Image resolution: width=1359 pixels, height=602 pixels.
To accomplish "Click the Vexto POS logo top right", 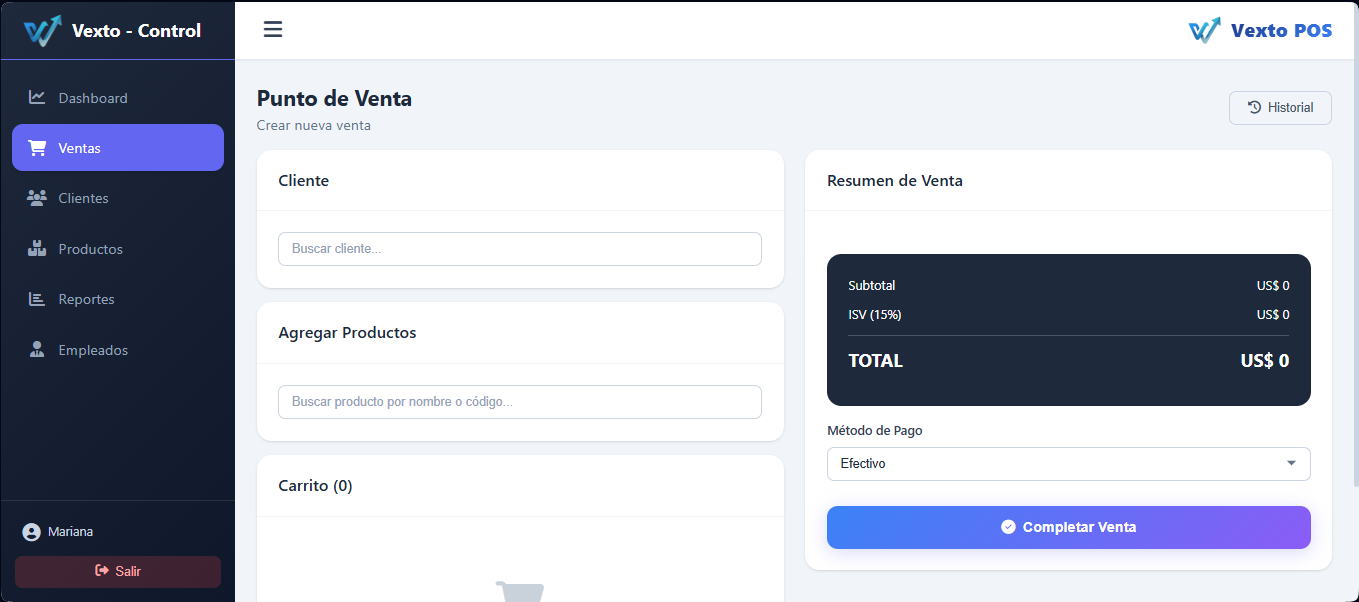I will 1260,30.
